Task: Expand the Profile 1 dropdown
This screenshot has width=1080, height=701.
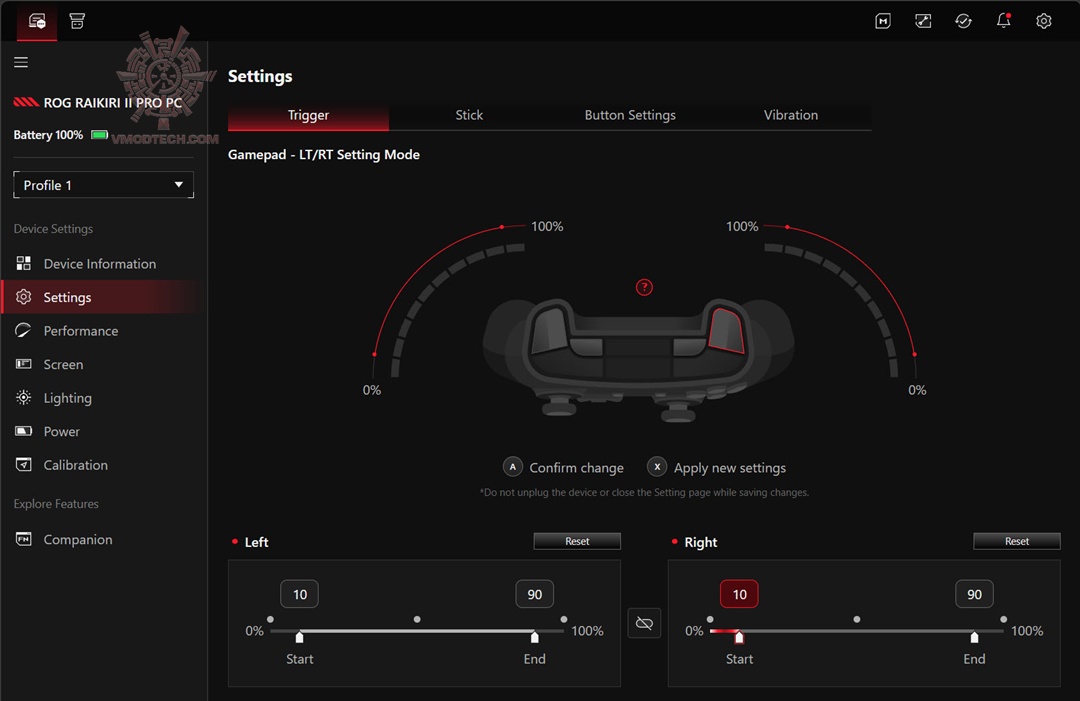Action: [103, 185]
